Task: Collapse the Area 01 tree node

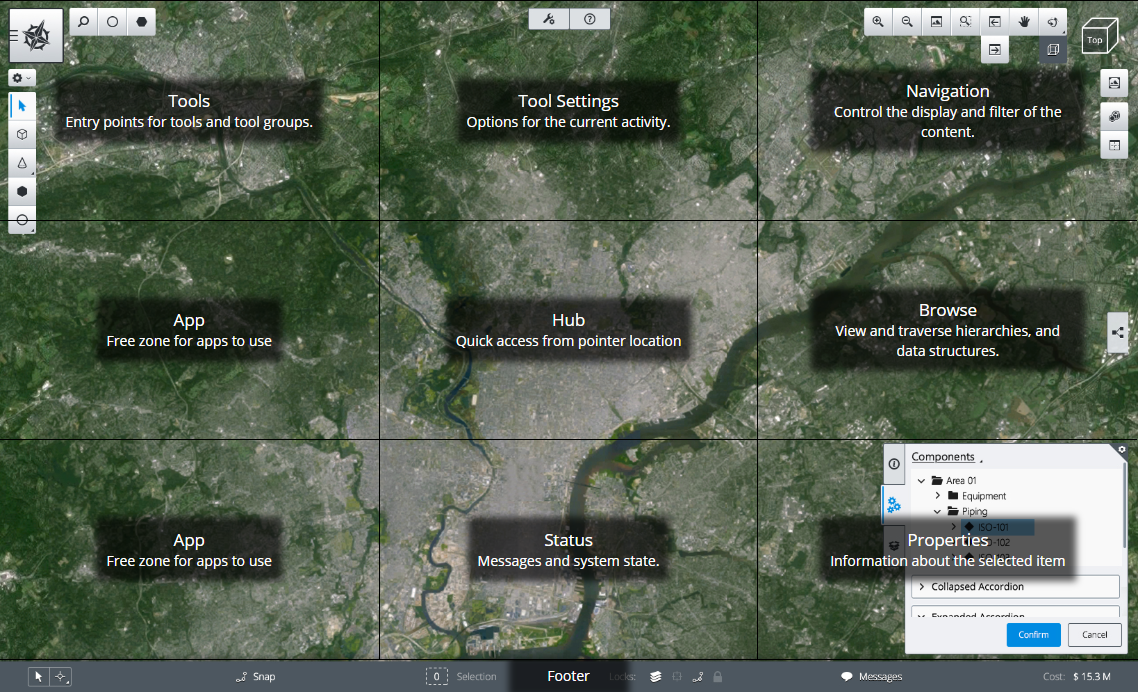Action: point(922,481)
